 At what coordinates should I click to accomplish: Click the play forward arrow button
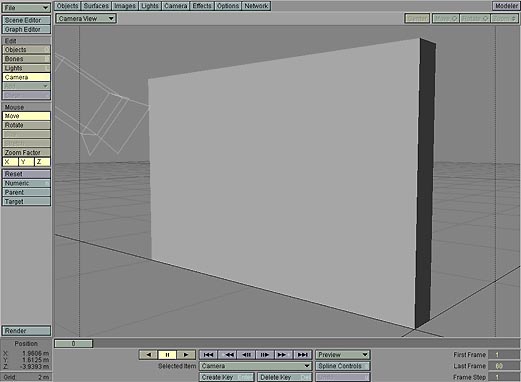(186, 355)
